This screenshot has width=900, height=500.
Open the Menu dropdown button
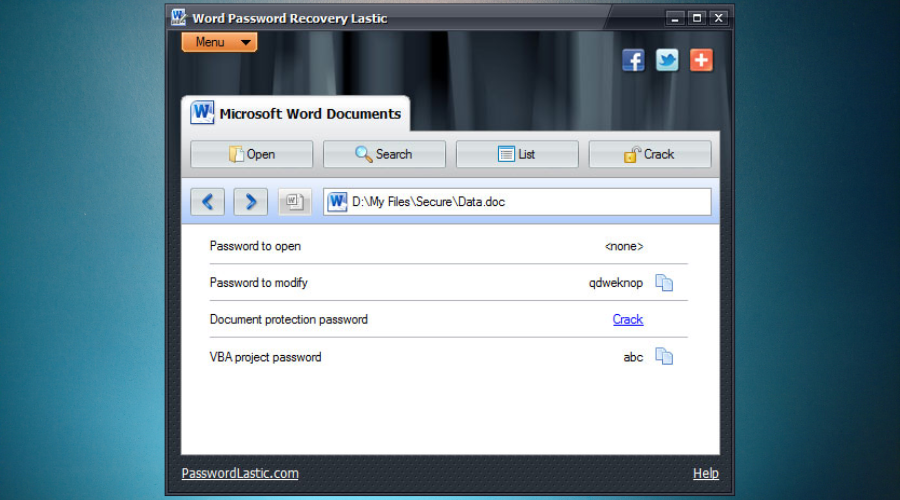pyautogui.click(x=219, y=42)
